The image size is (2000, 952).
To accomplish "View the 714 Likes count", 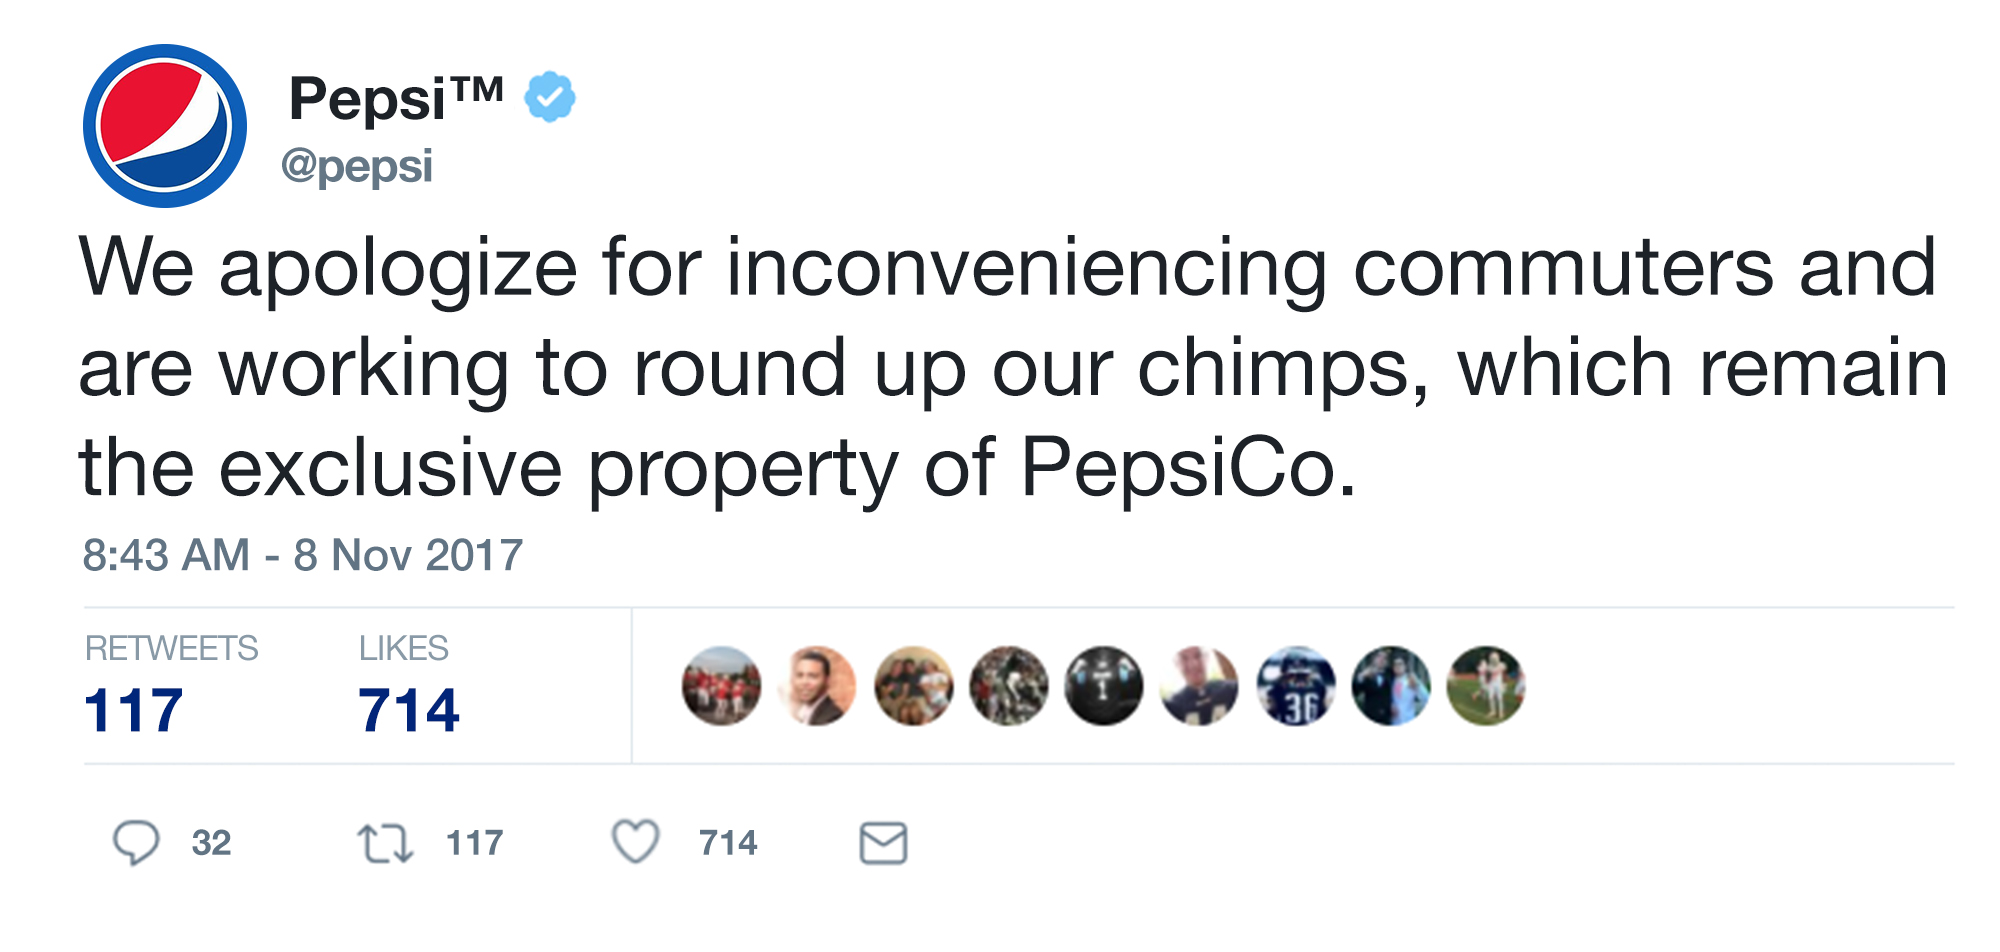I will pyautogui.click(x=409, y=686).
